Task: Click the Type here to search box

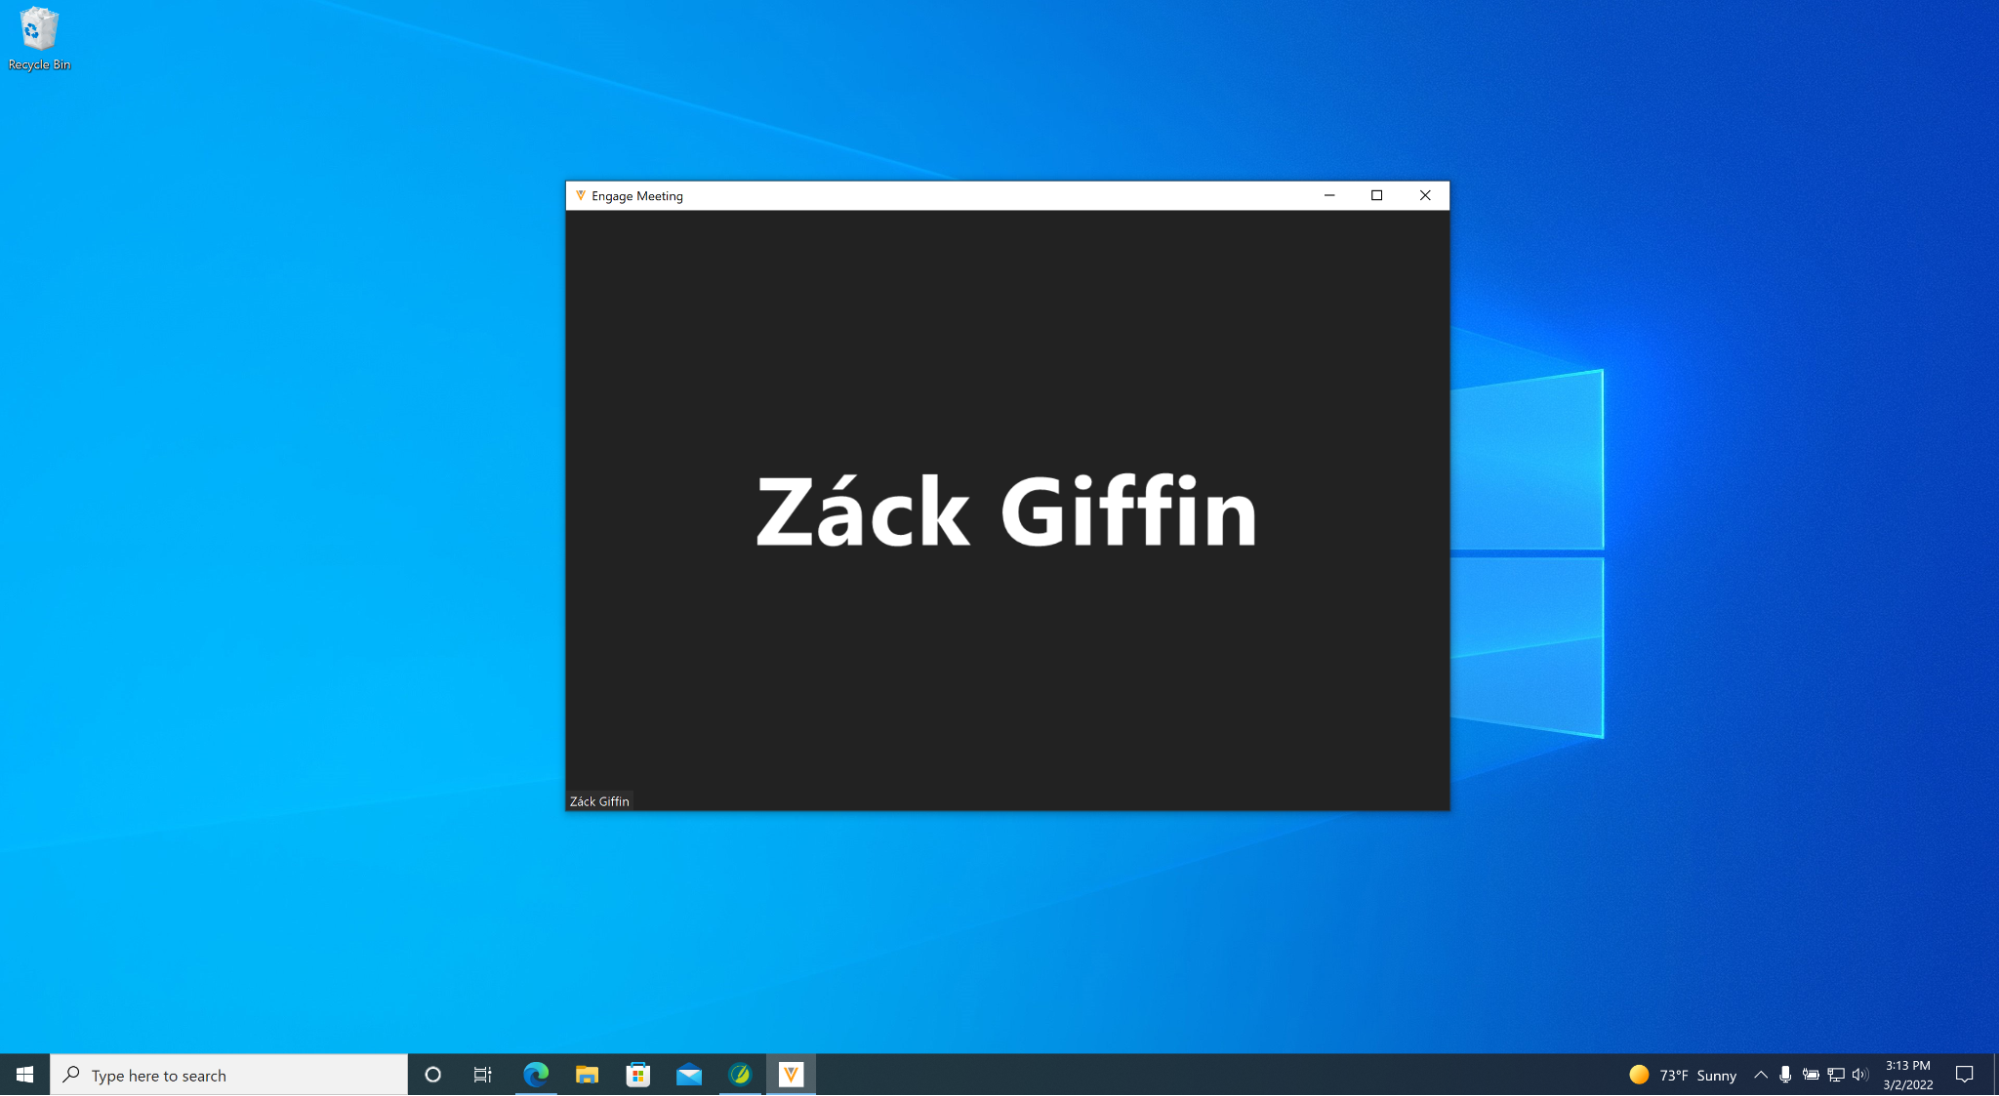Action: [x=230, y=1075]
